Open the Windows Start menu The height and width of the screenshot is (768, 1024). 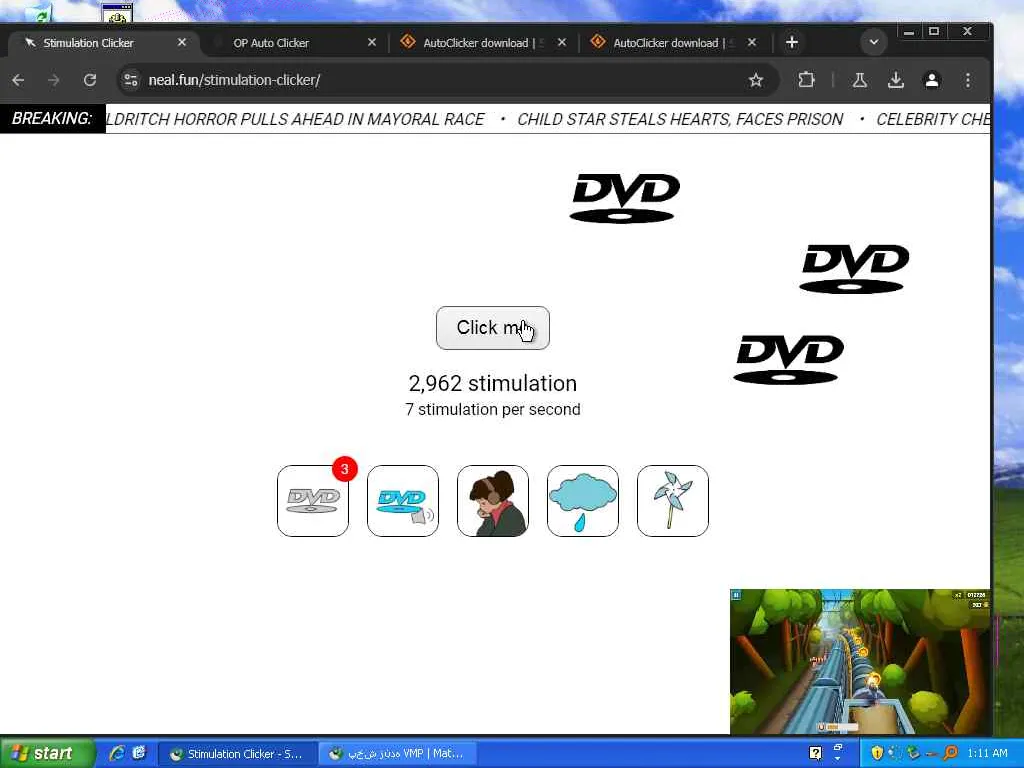(x=46, y=753)
